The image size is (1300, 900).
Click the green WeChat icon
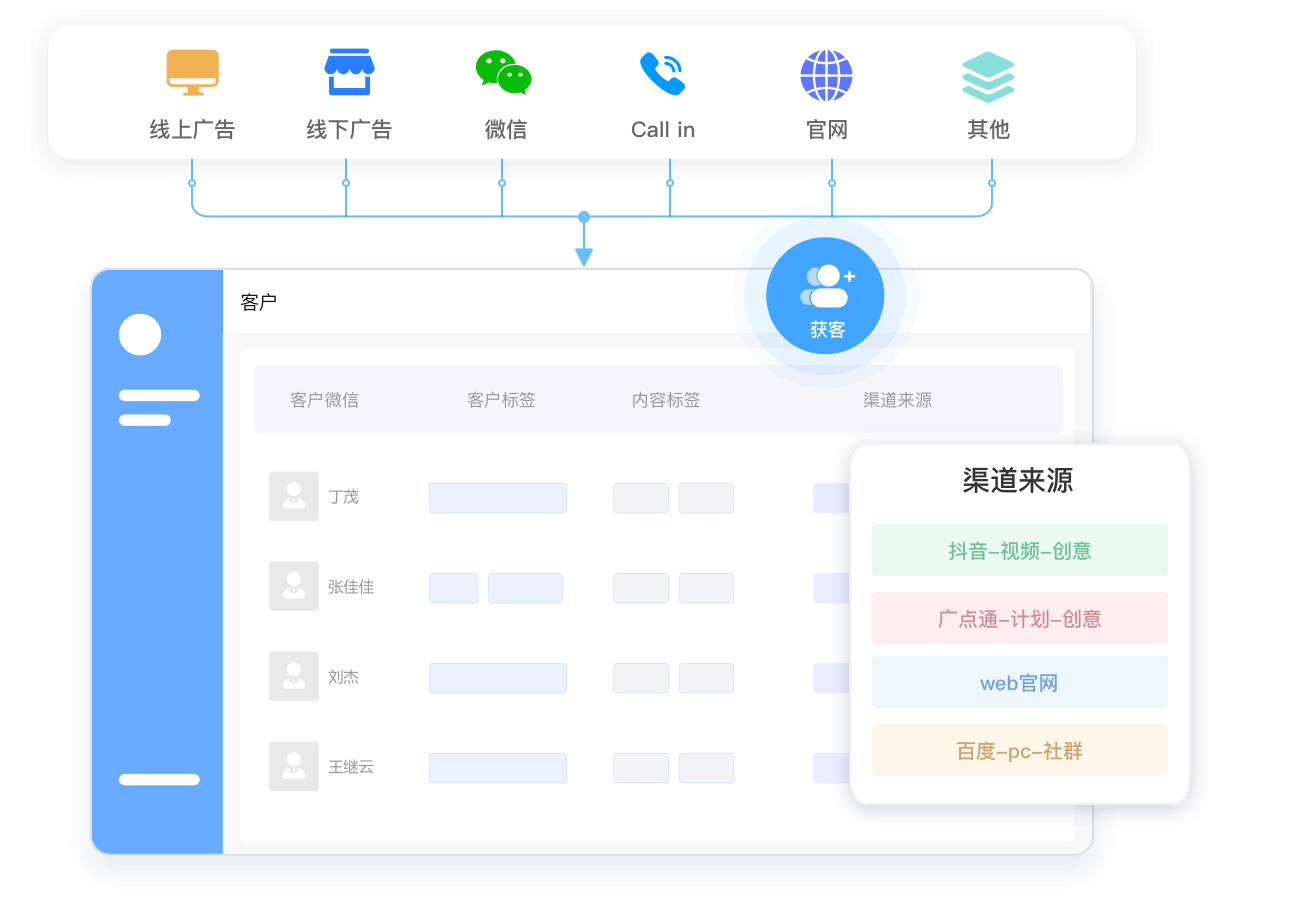(x=503, y=73)
